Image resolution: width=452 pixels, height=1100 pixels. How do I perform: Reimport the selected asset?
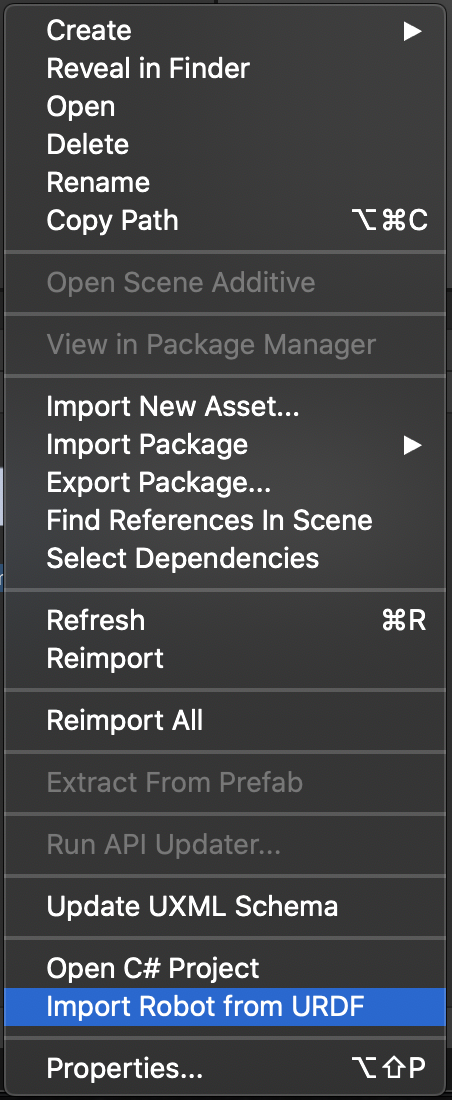[225, 659]
